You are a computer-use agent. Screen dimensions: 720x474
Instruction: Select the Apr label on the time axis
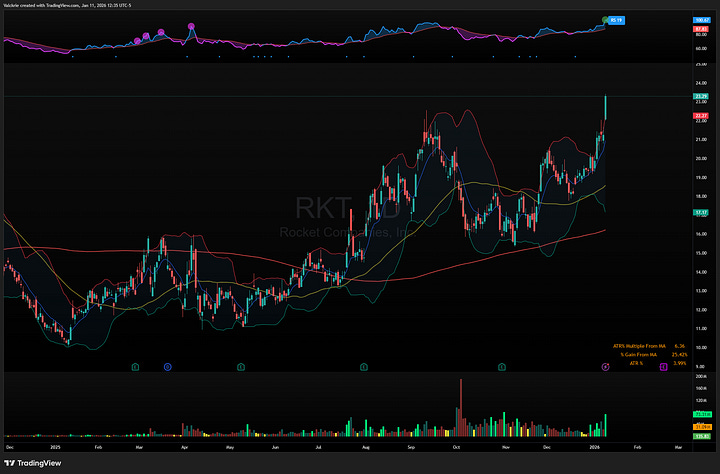pyautogui.click(x=185, y=447)
